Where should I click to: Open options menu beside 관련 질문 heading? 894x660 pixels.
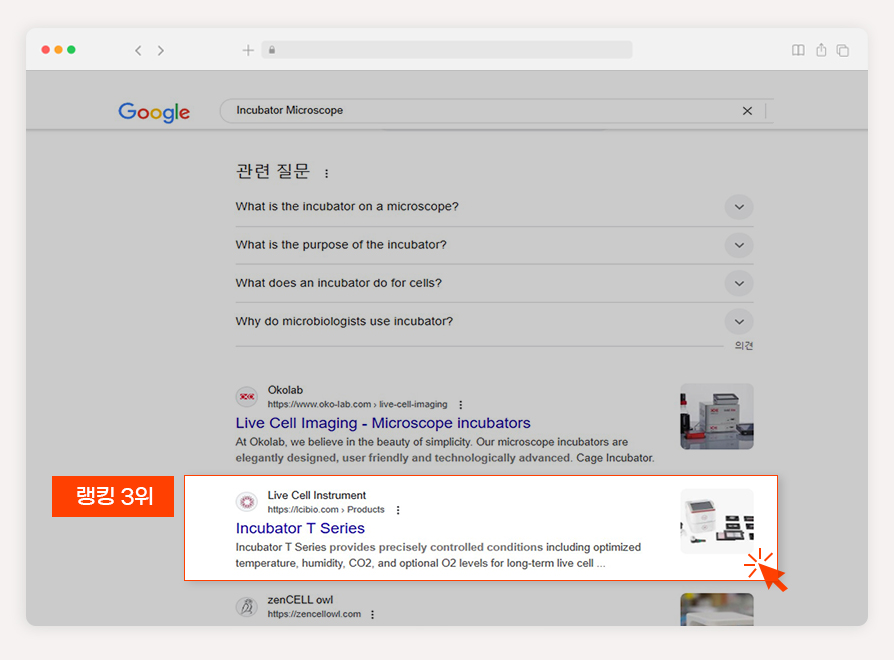click(326, 173)
